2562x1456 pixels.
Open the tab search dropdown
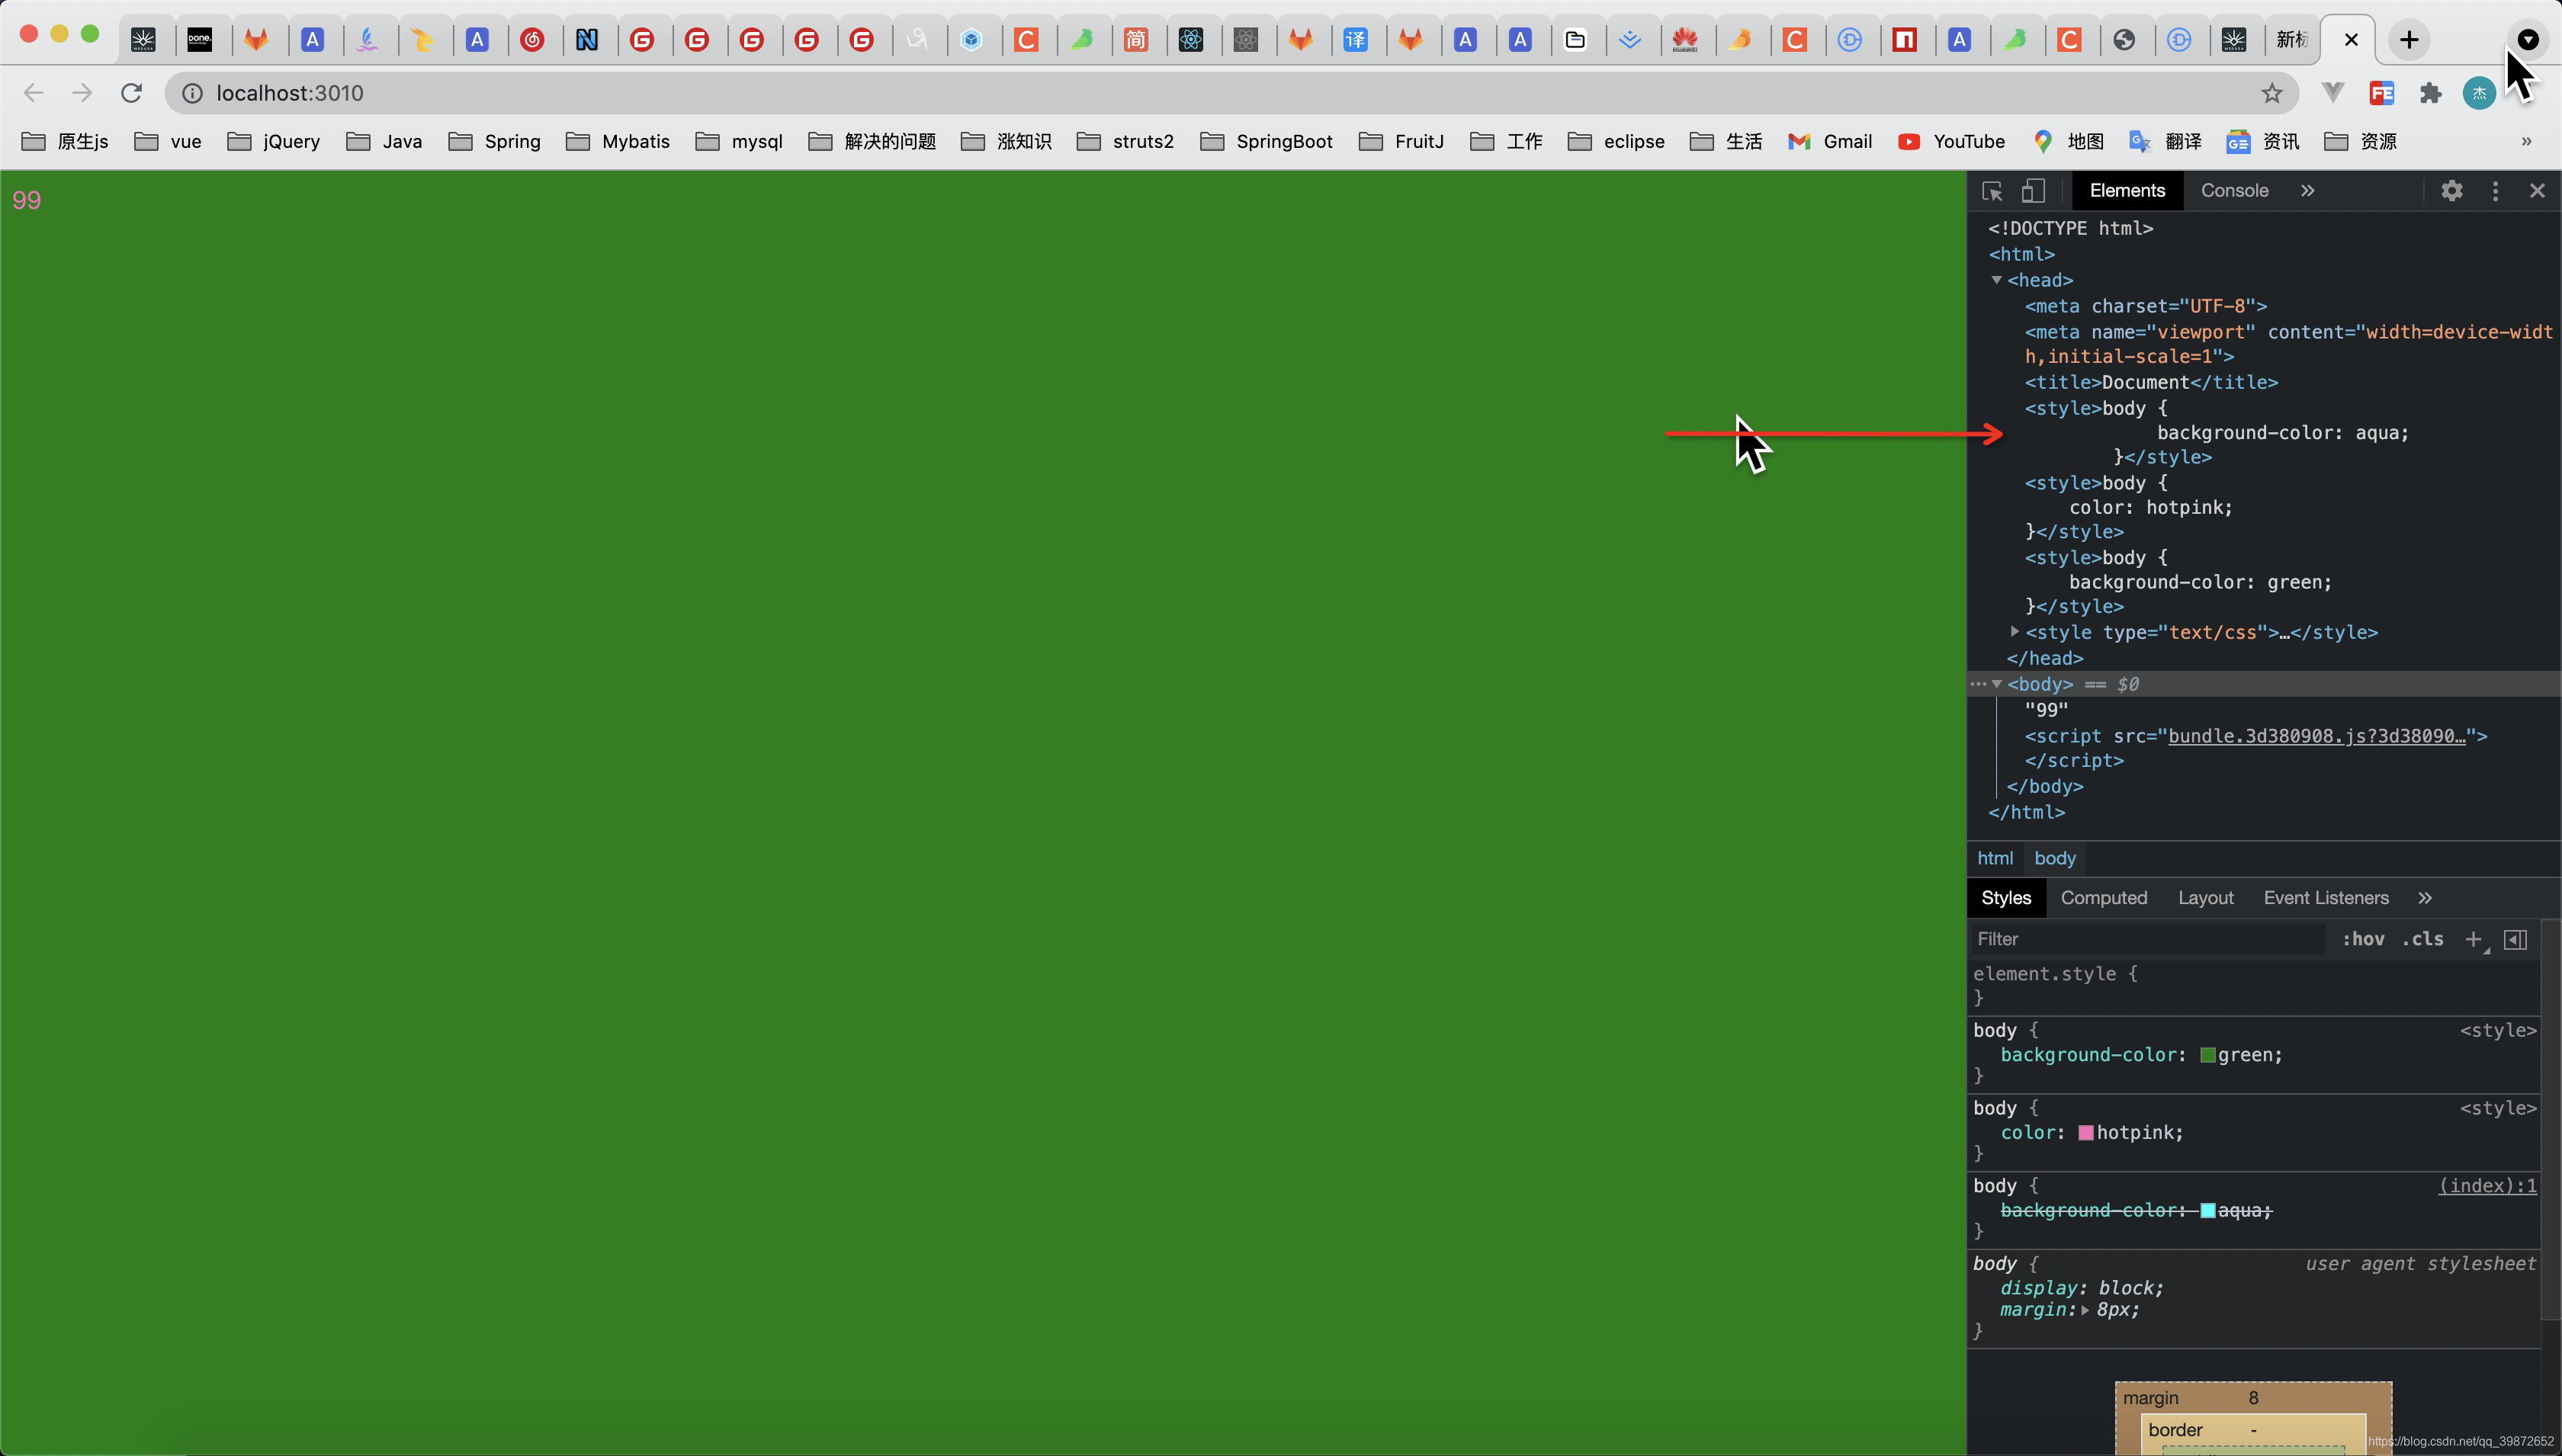tap(2527, 40)
